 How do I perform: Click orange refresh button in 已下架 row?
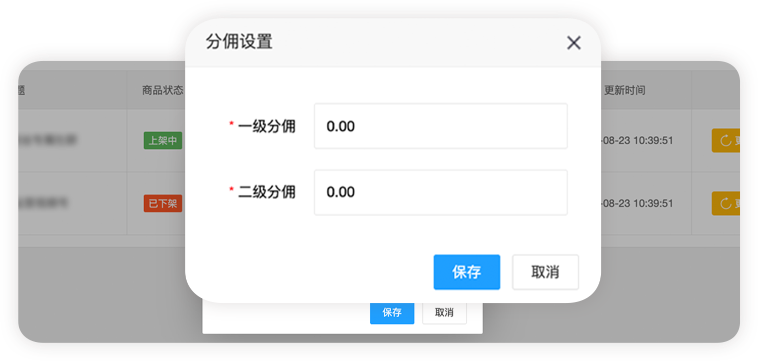pyautogui.click(x=726, y=203)
